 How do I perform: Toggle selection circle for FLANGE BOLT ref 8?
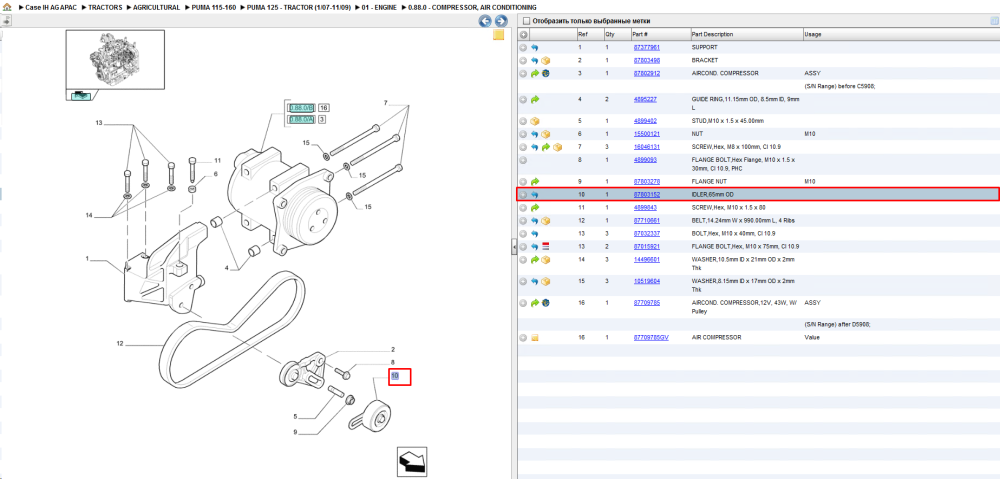pos(523,159)
